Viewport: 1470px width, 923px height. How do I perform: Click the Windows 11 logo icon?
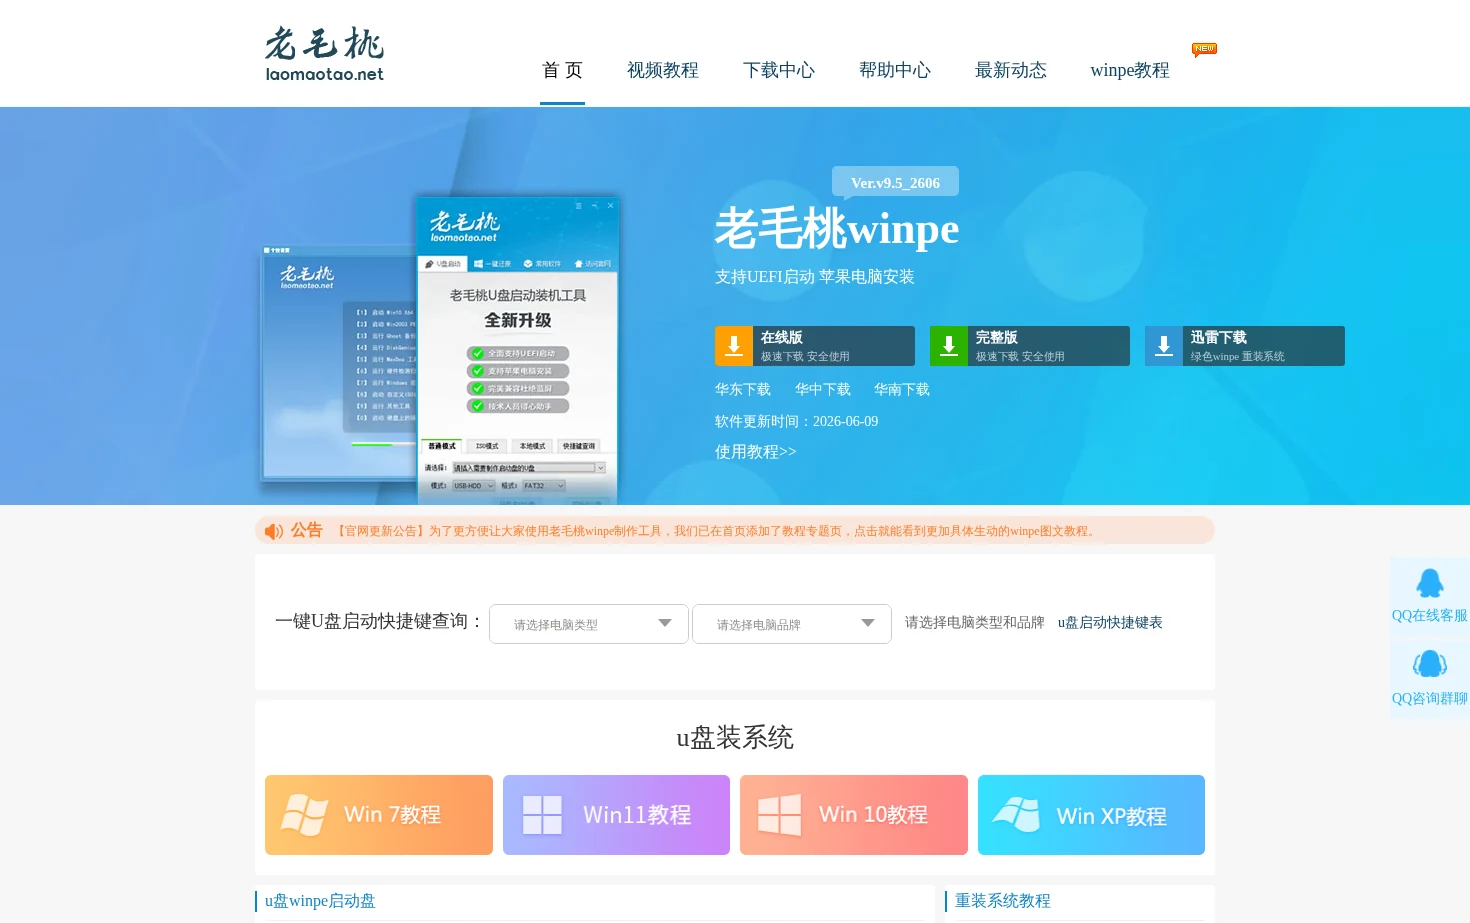click(x=542, y=815)
